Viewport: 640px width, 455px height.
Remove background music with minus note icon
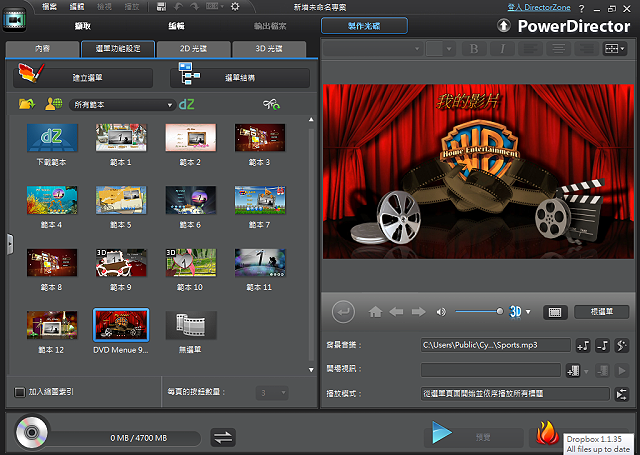[x=602, y=346]
